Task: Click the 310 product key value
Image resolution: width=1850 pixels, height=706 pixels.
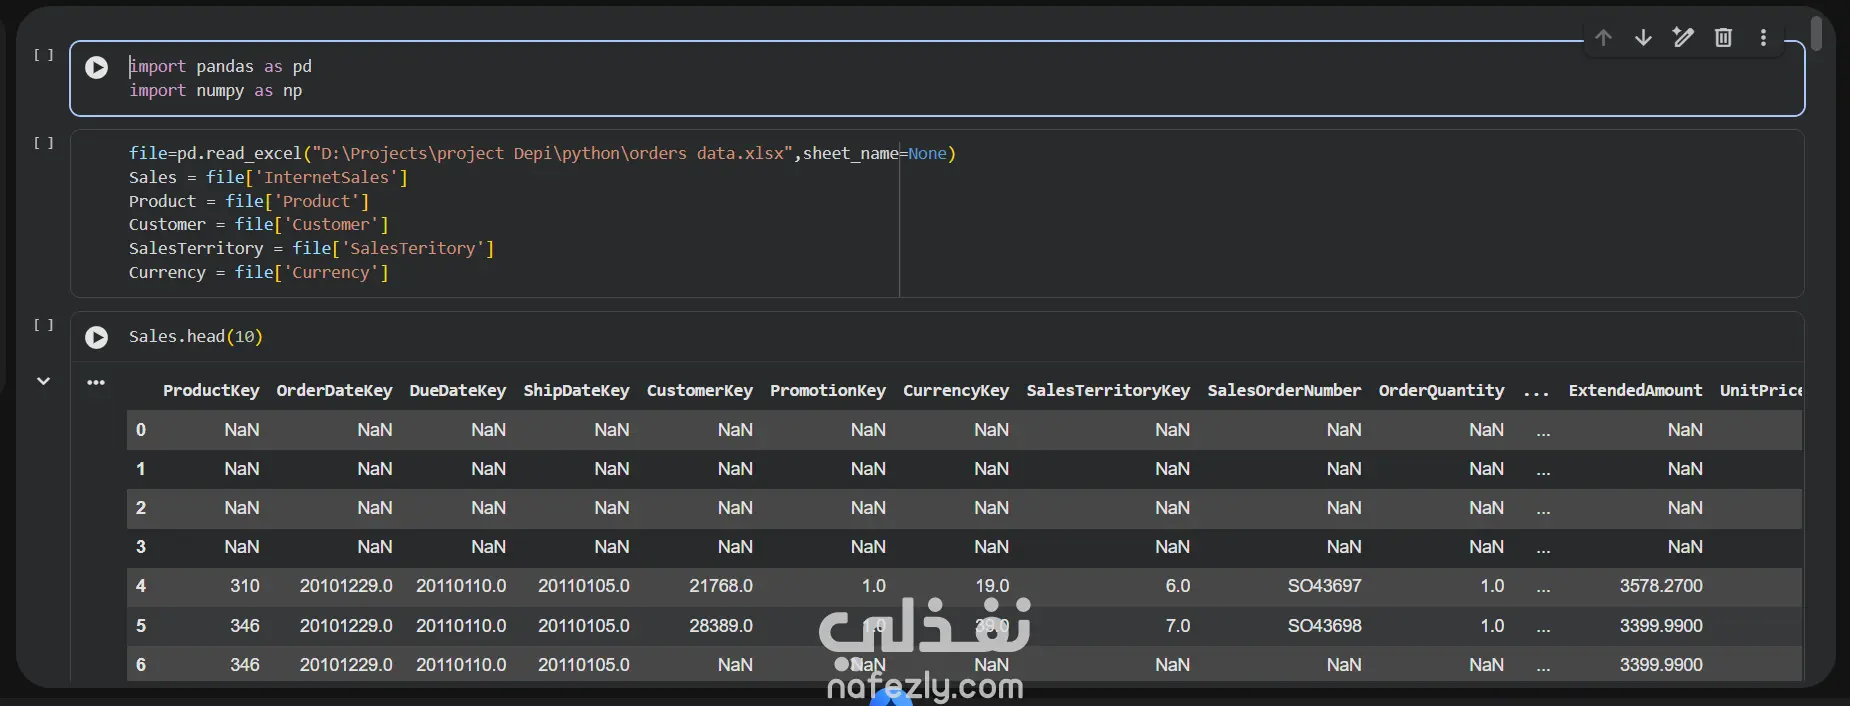Action: (x=244, y=586)
